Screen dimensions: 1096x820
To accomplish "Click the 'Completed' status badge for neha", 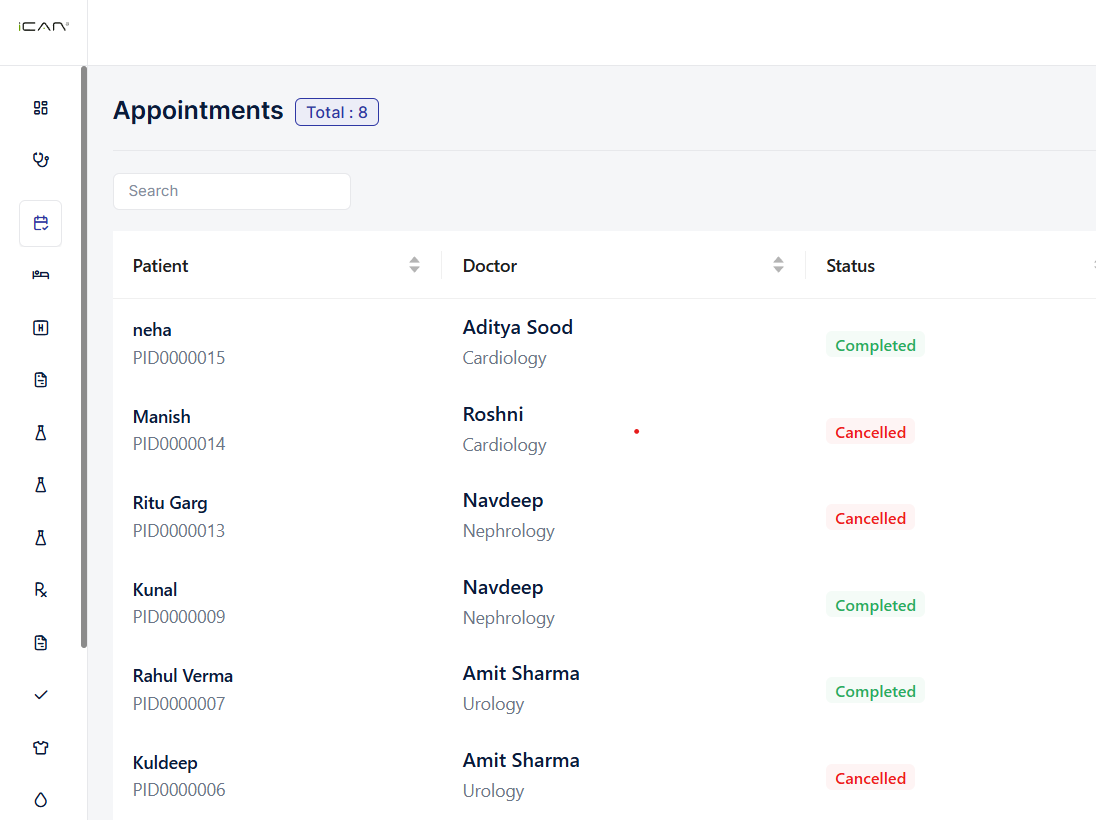I will coord(875,344).
